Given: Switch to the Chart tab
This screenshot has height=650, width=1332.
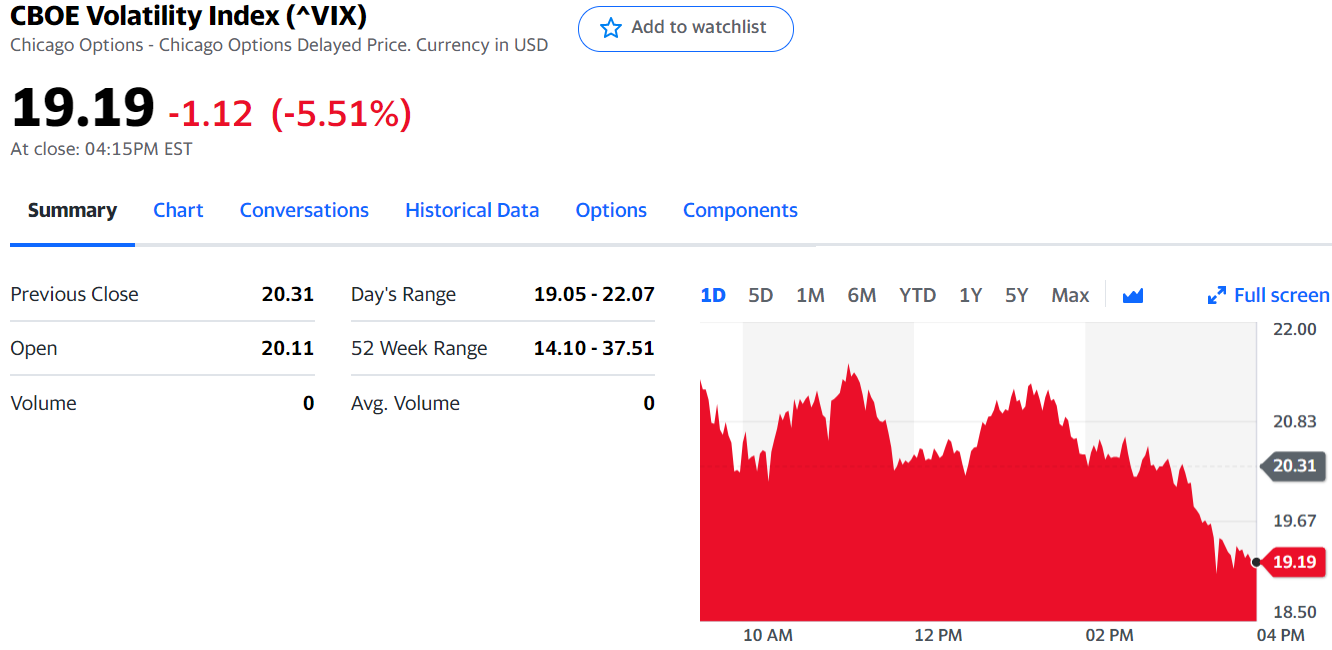Looking at the screenshot, I should 178,210.
